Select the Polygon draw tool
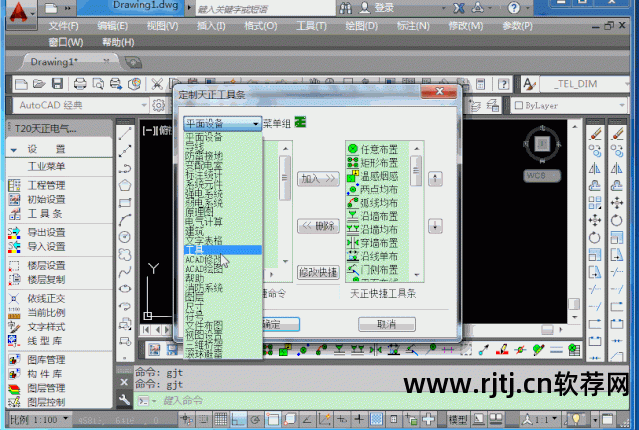Viewport: 639px width, 430px height. 125,185
